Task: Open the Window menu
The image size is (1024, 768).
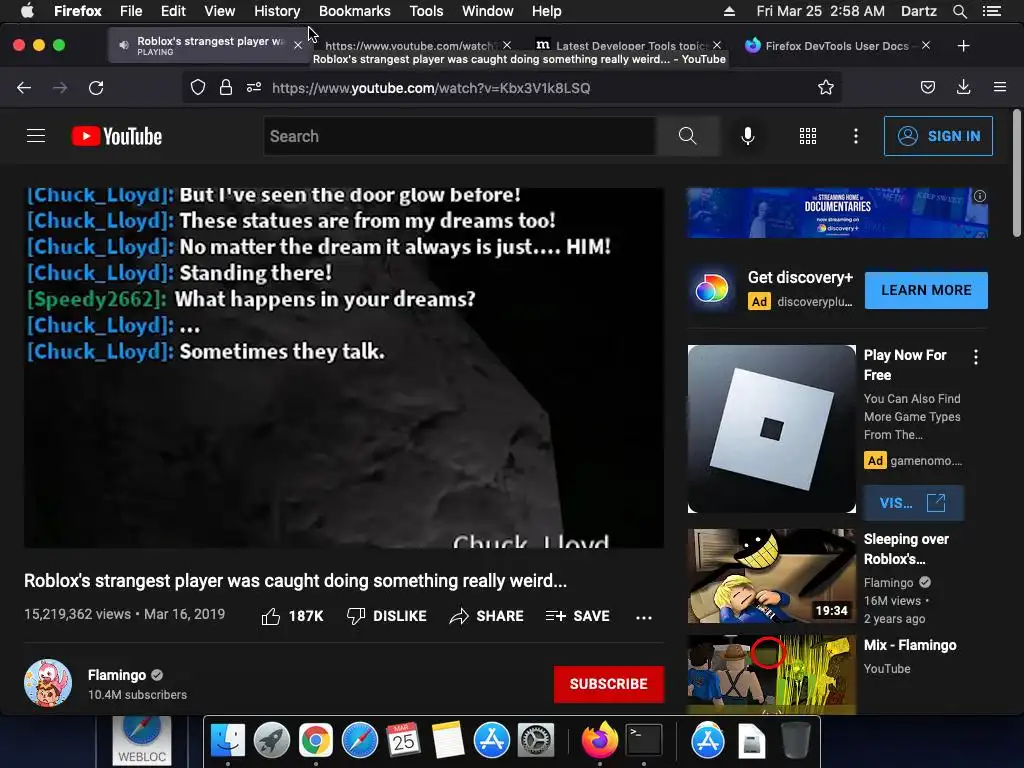Action: tap(488, 11)
